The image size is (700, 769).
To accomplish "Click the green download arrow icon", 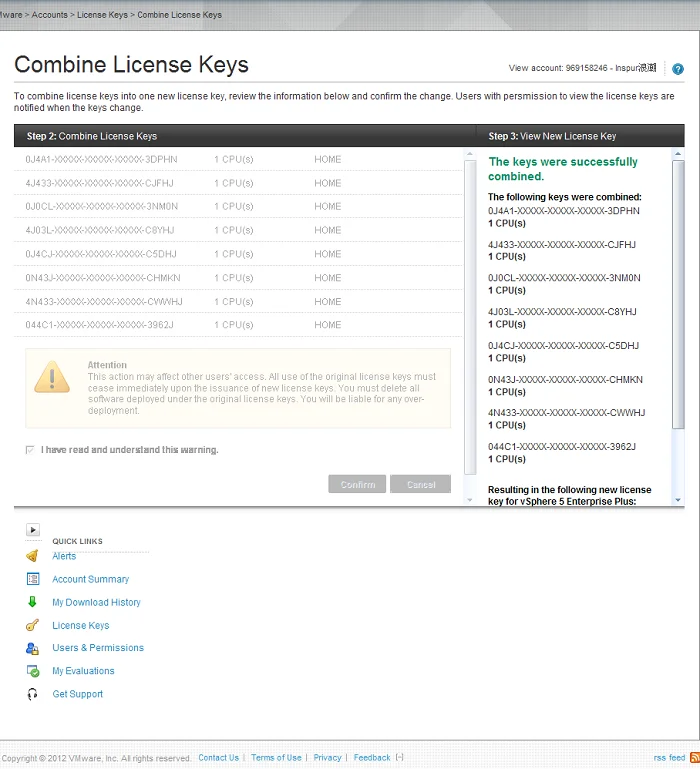I will click(x=32, y=602).
